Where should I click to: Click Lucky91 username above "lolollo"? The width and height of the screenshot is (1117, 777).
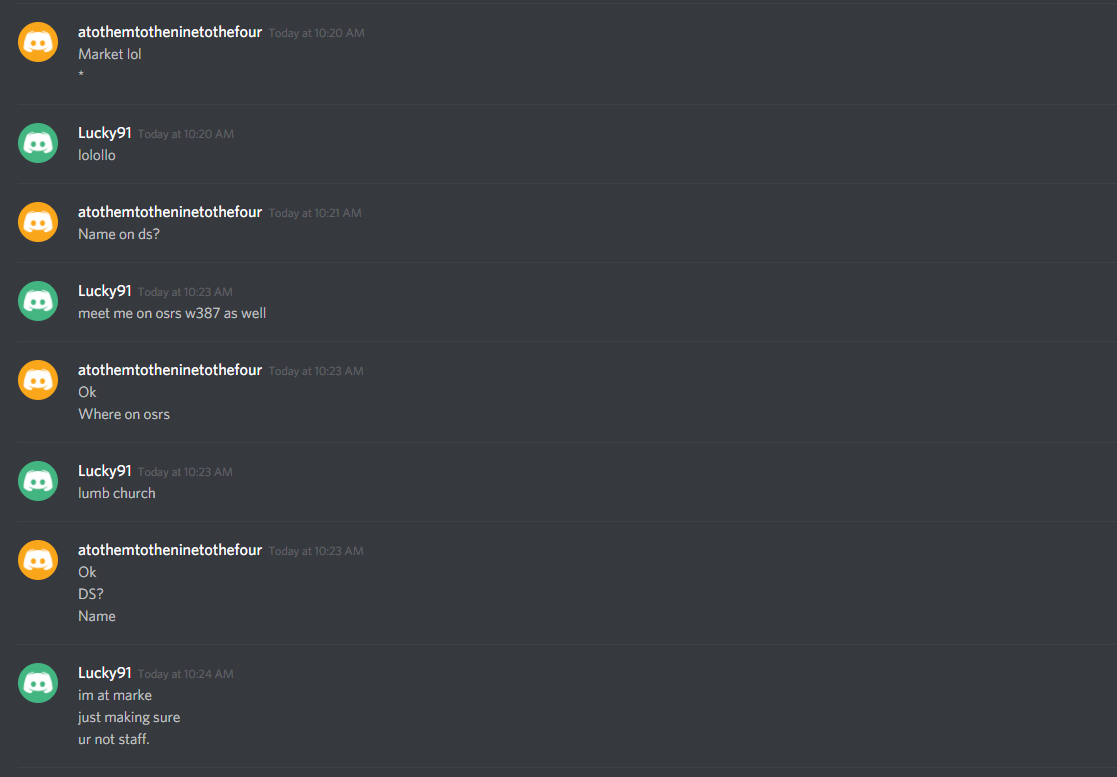click(105, 133)
